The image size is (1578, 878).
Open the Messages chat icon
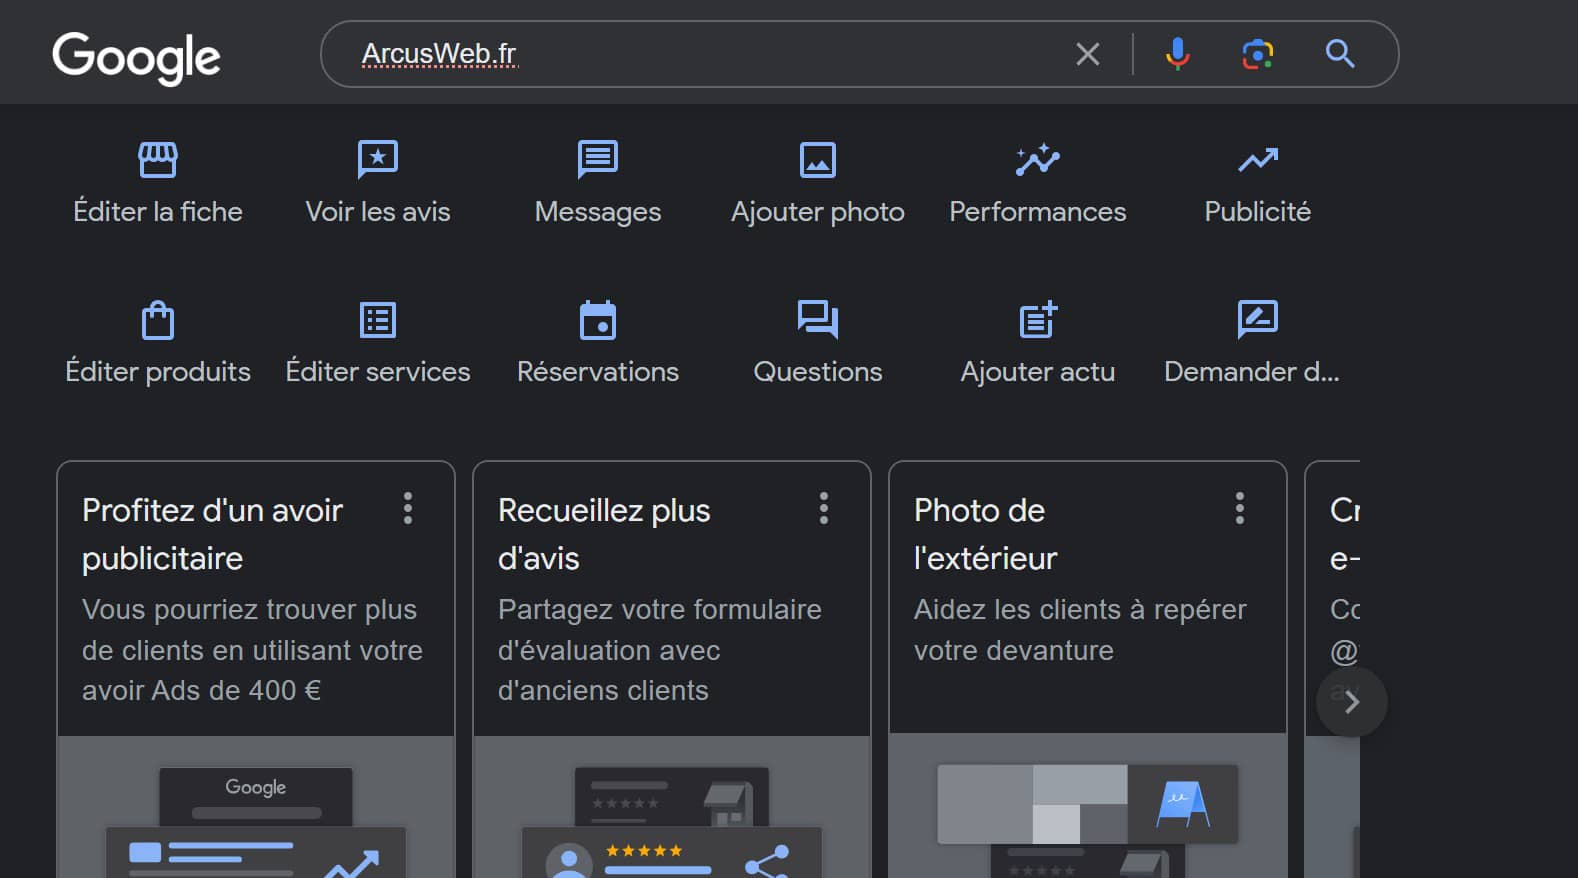(598, 159)
